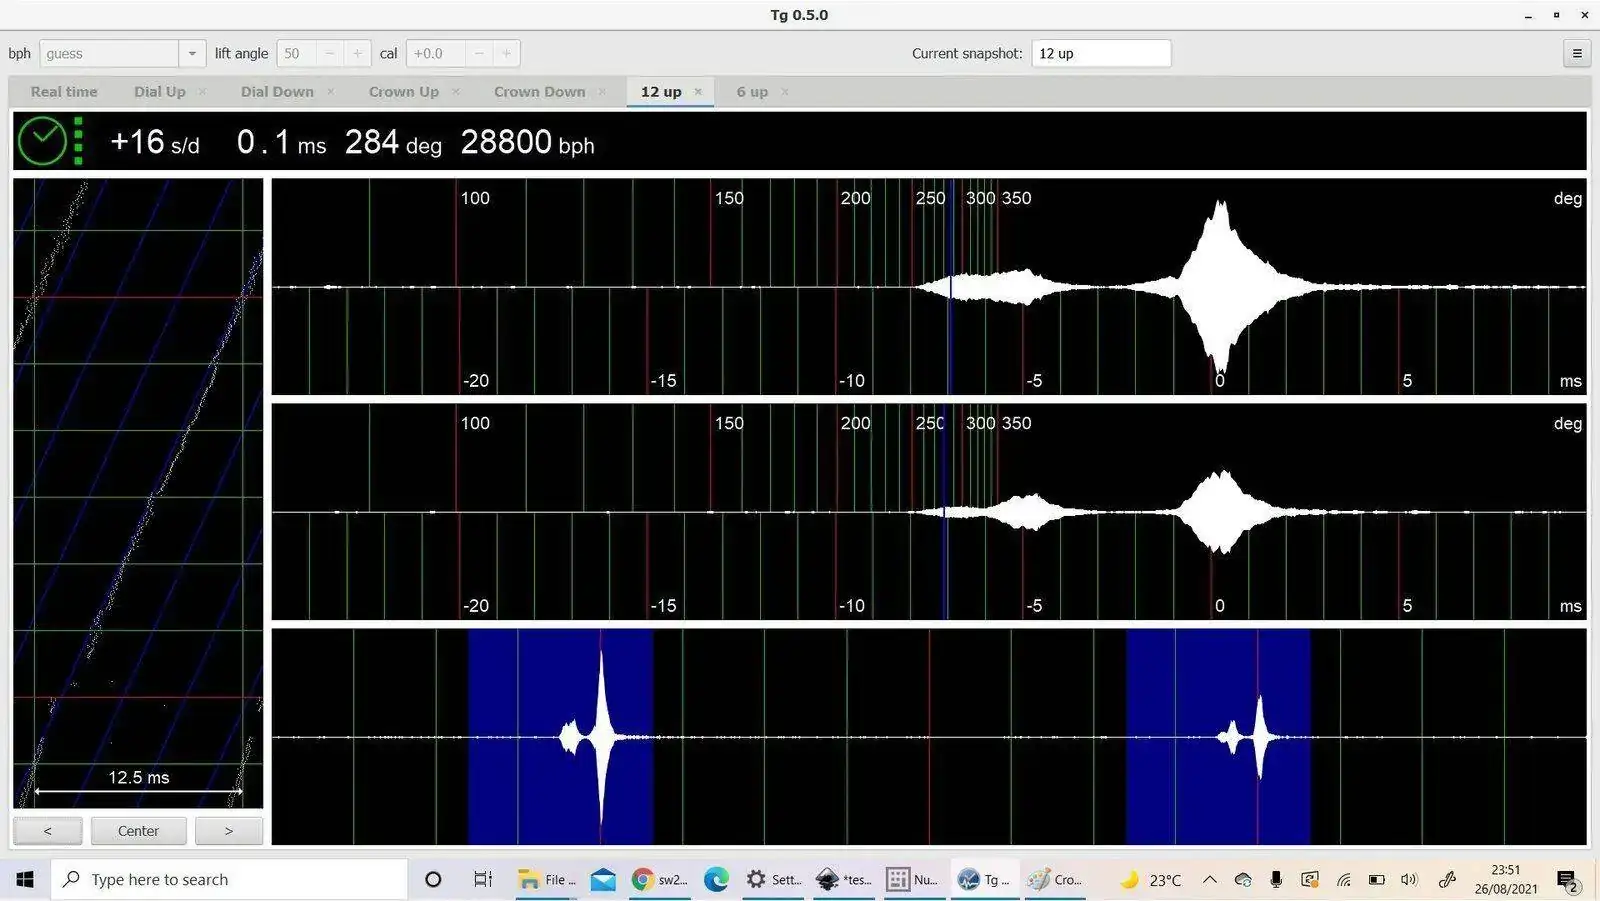Image resolution: width=1600 pixels, height=901 pixels.
Task: Open the Windows Start menu
Action: click(25, 880)
